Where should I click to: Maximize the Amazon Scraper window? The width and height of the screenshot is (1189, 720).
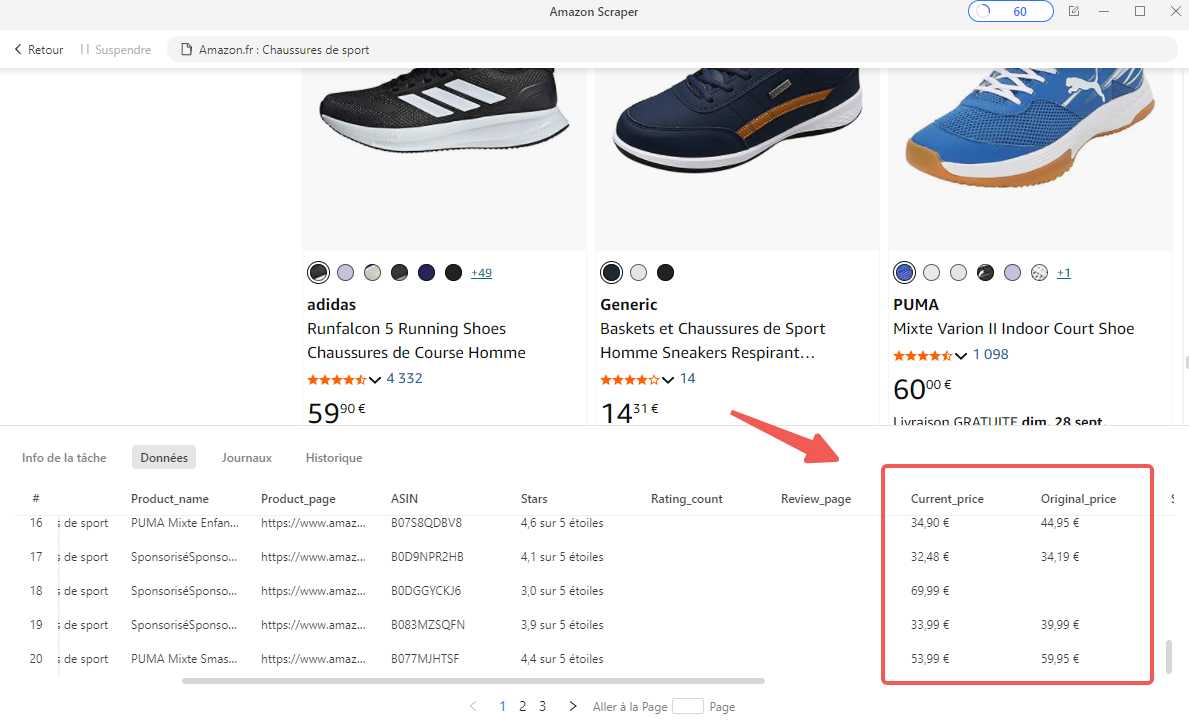(x=1140, y=12)
